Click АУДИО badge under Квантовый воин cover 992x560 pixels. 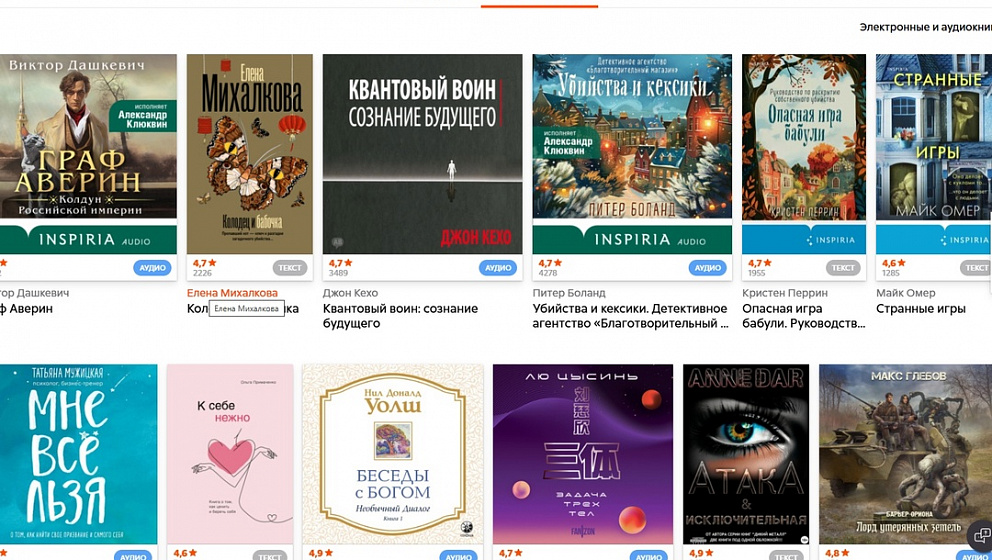point(498,268)
